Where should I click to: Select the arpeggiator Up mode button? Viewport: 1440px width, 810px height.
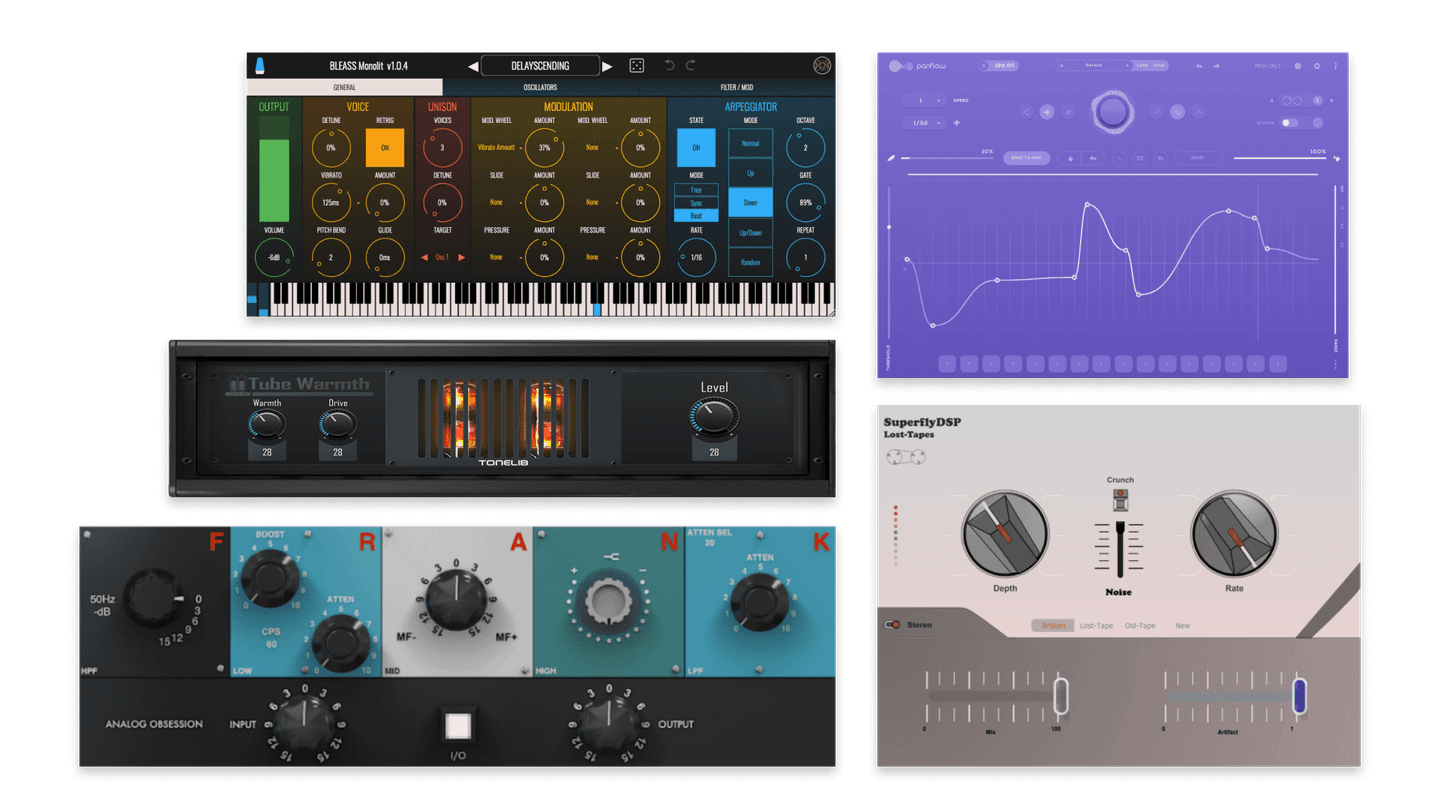click(x=750, y=173)
